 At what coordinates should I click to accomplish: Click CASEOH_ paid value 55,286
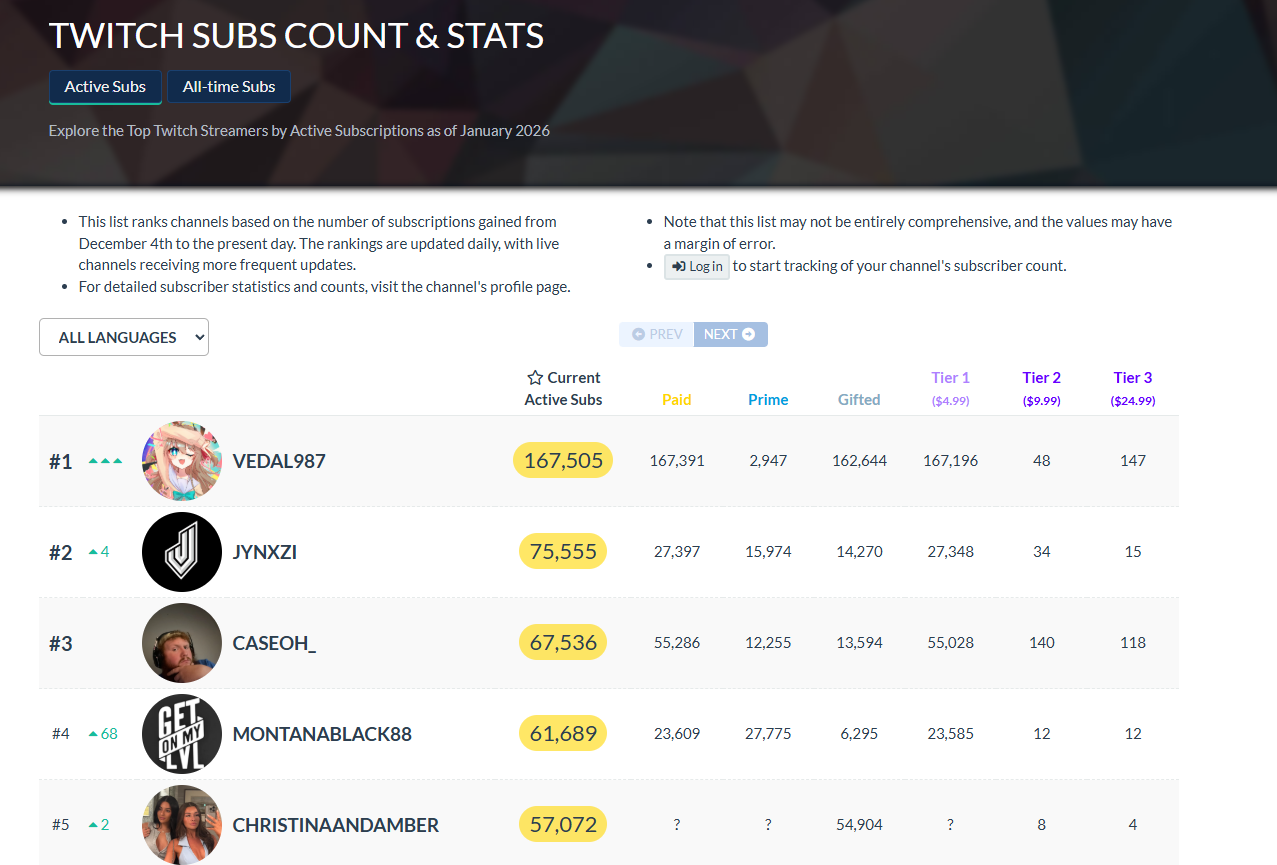point(677,643)
